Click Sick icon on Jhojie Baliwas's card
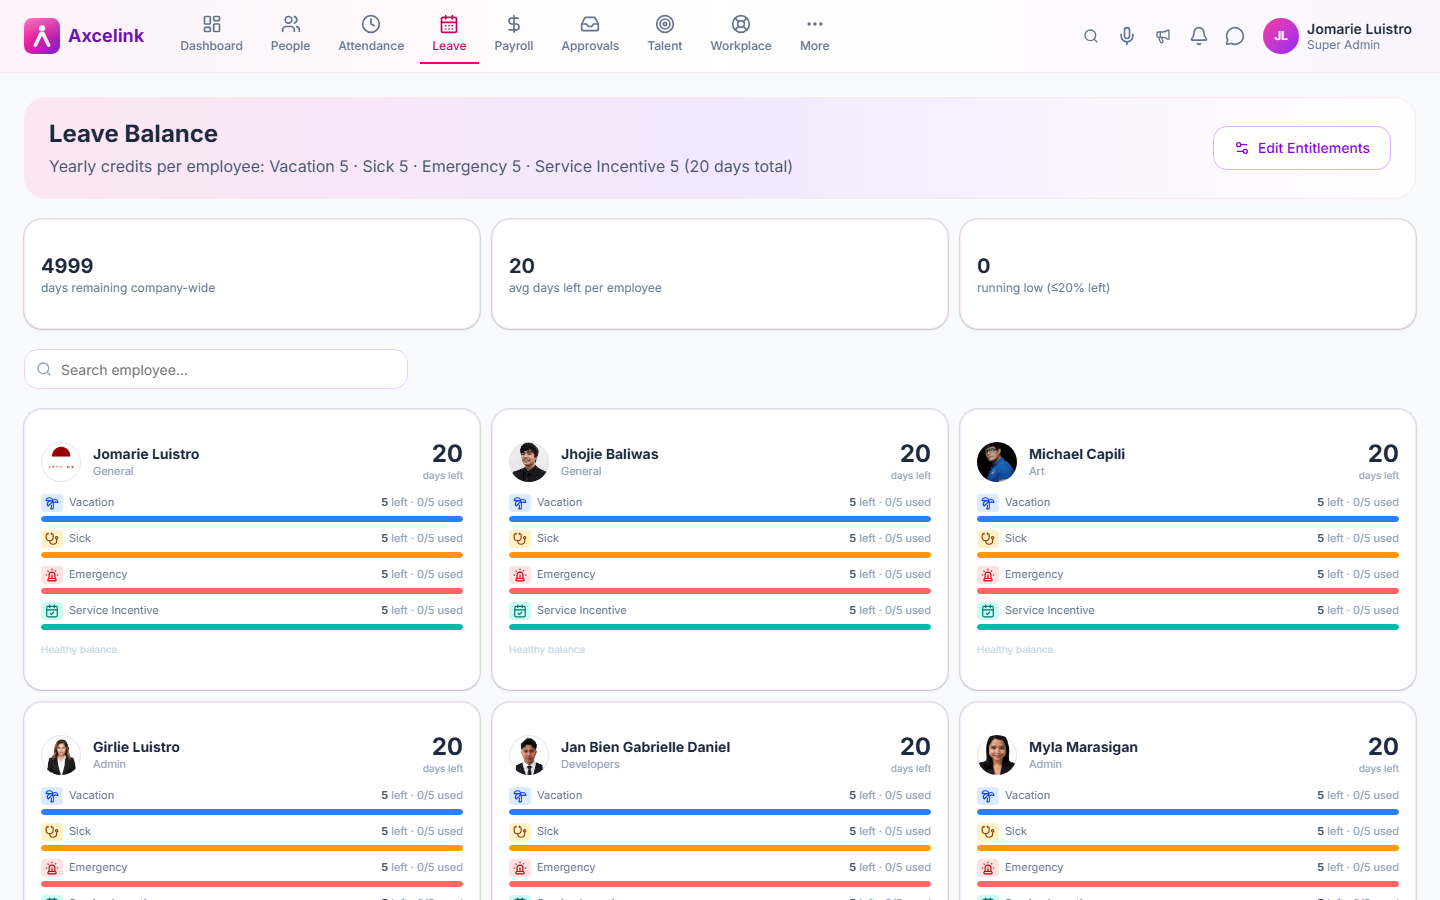This screenshot has width=1440, height=900. tap(520, 539)
